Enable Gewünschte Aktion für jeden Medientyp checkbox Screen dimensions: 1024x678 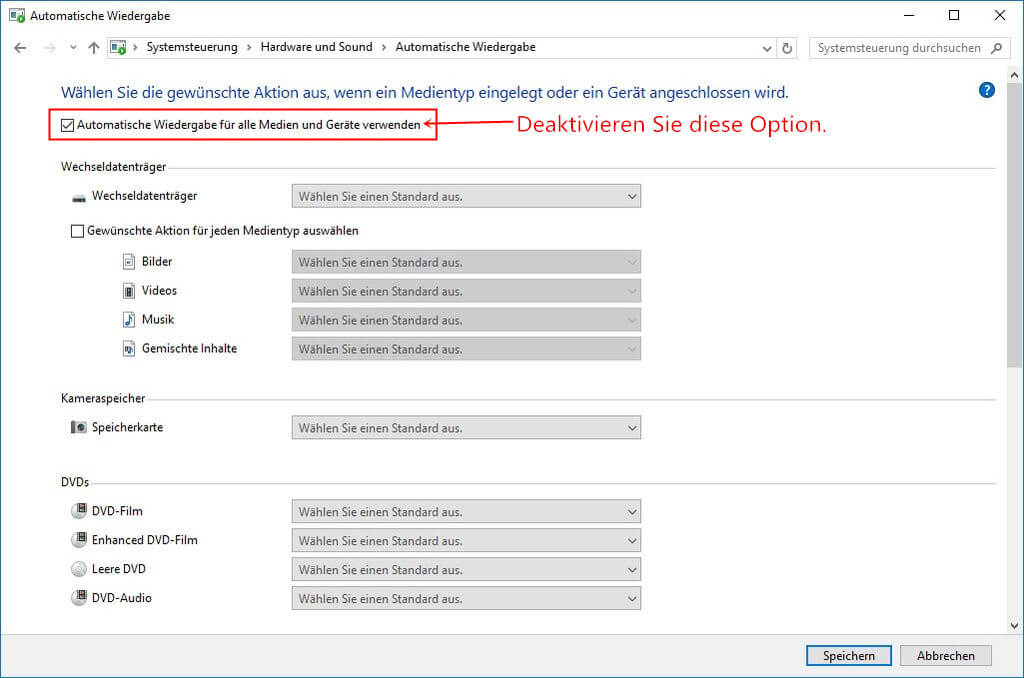[77, 231]
